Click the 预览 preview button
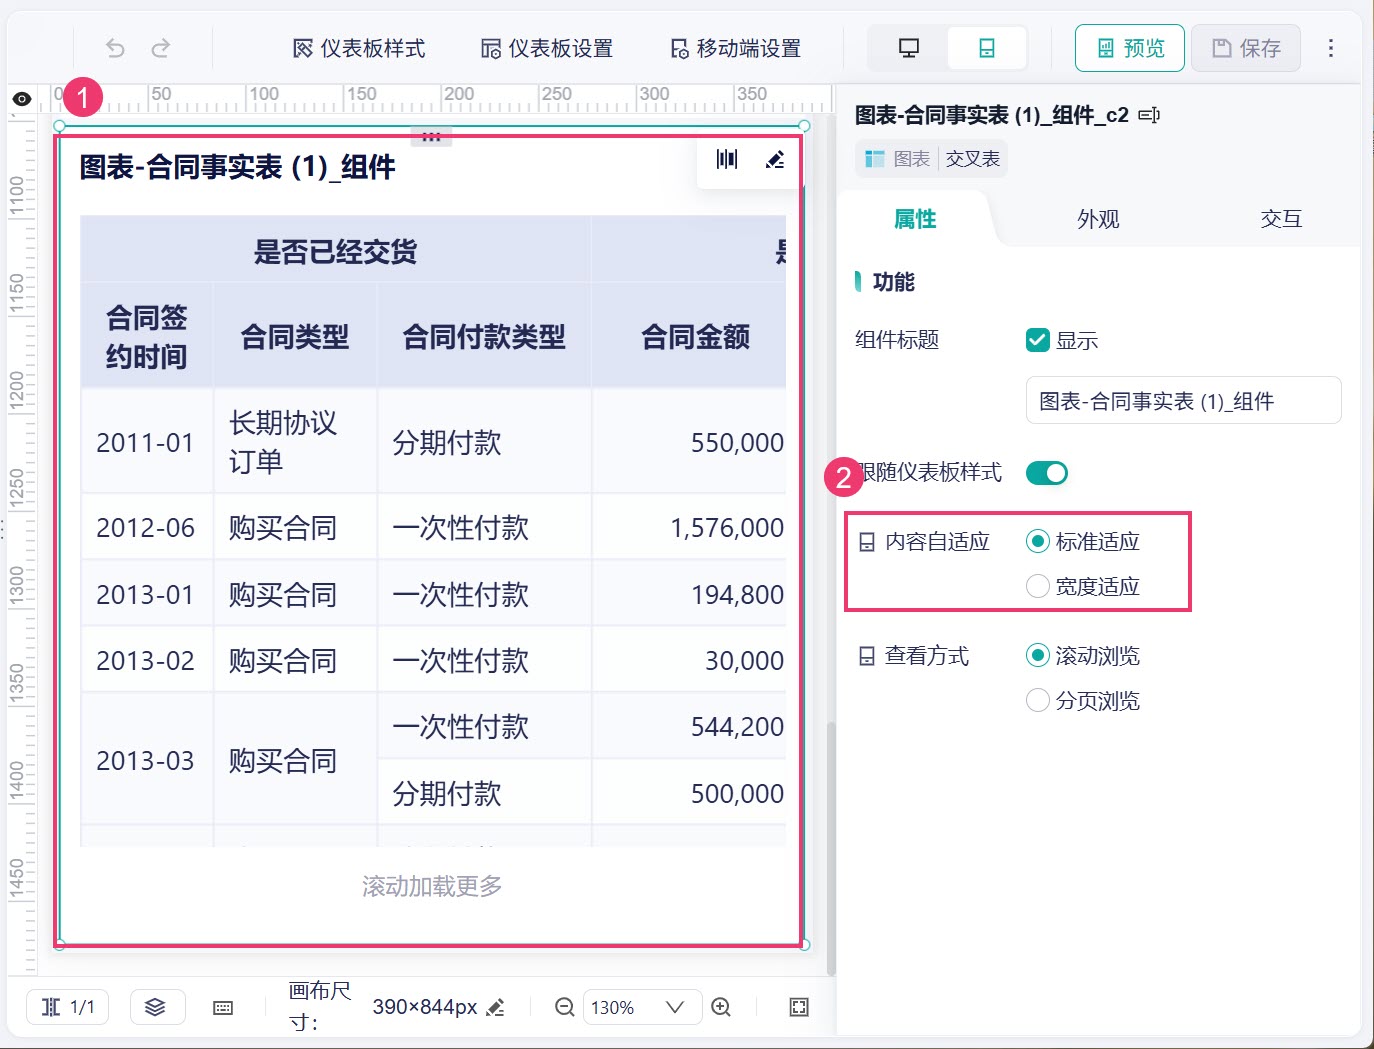Image resolution: width=1374 pixels, height=1049 pixels. (1130, 48)
